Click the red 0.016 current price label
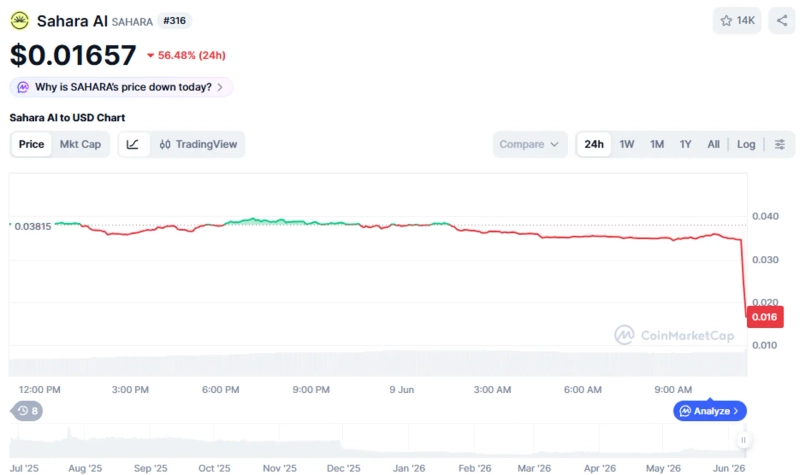The width and height of the screenshot is (800, 475). [x=764, y=317]
